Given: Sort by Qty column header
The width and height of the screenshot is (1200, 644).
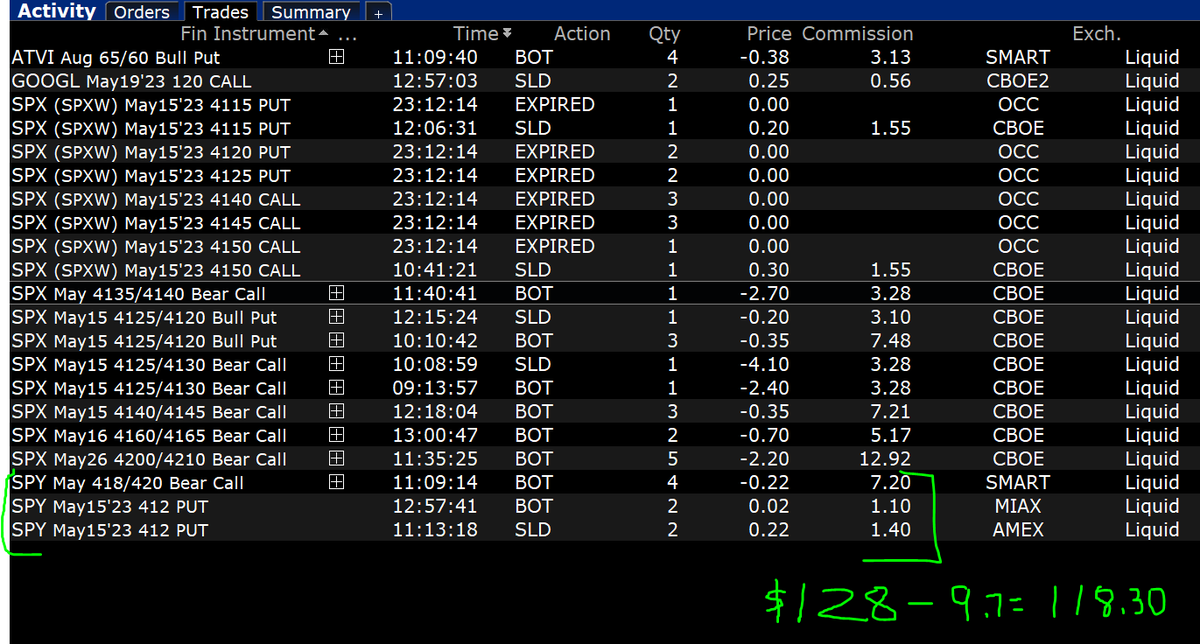Looking at the screenshot, I should 664,34.
